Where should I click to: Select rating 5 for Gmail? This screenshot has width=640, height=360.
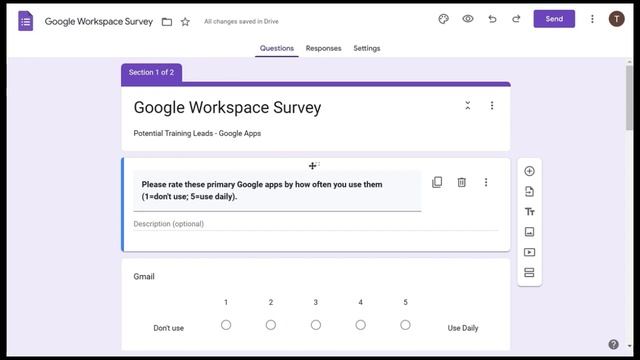pos(405,325)
